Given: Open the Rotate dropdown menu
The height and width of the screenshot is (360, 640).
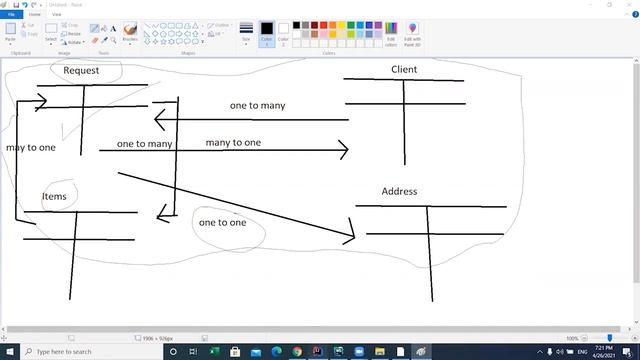Looking at the screenshot, I should click(73, 42).
